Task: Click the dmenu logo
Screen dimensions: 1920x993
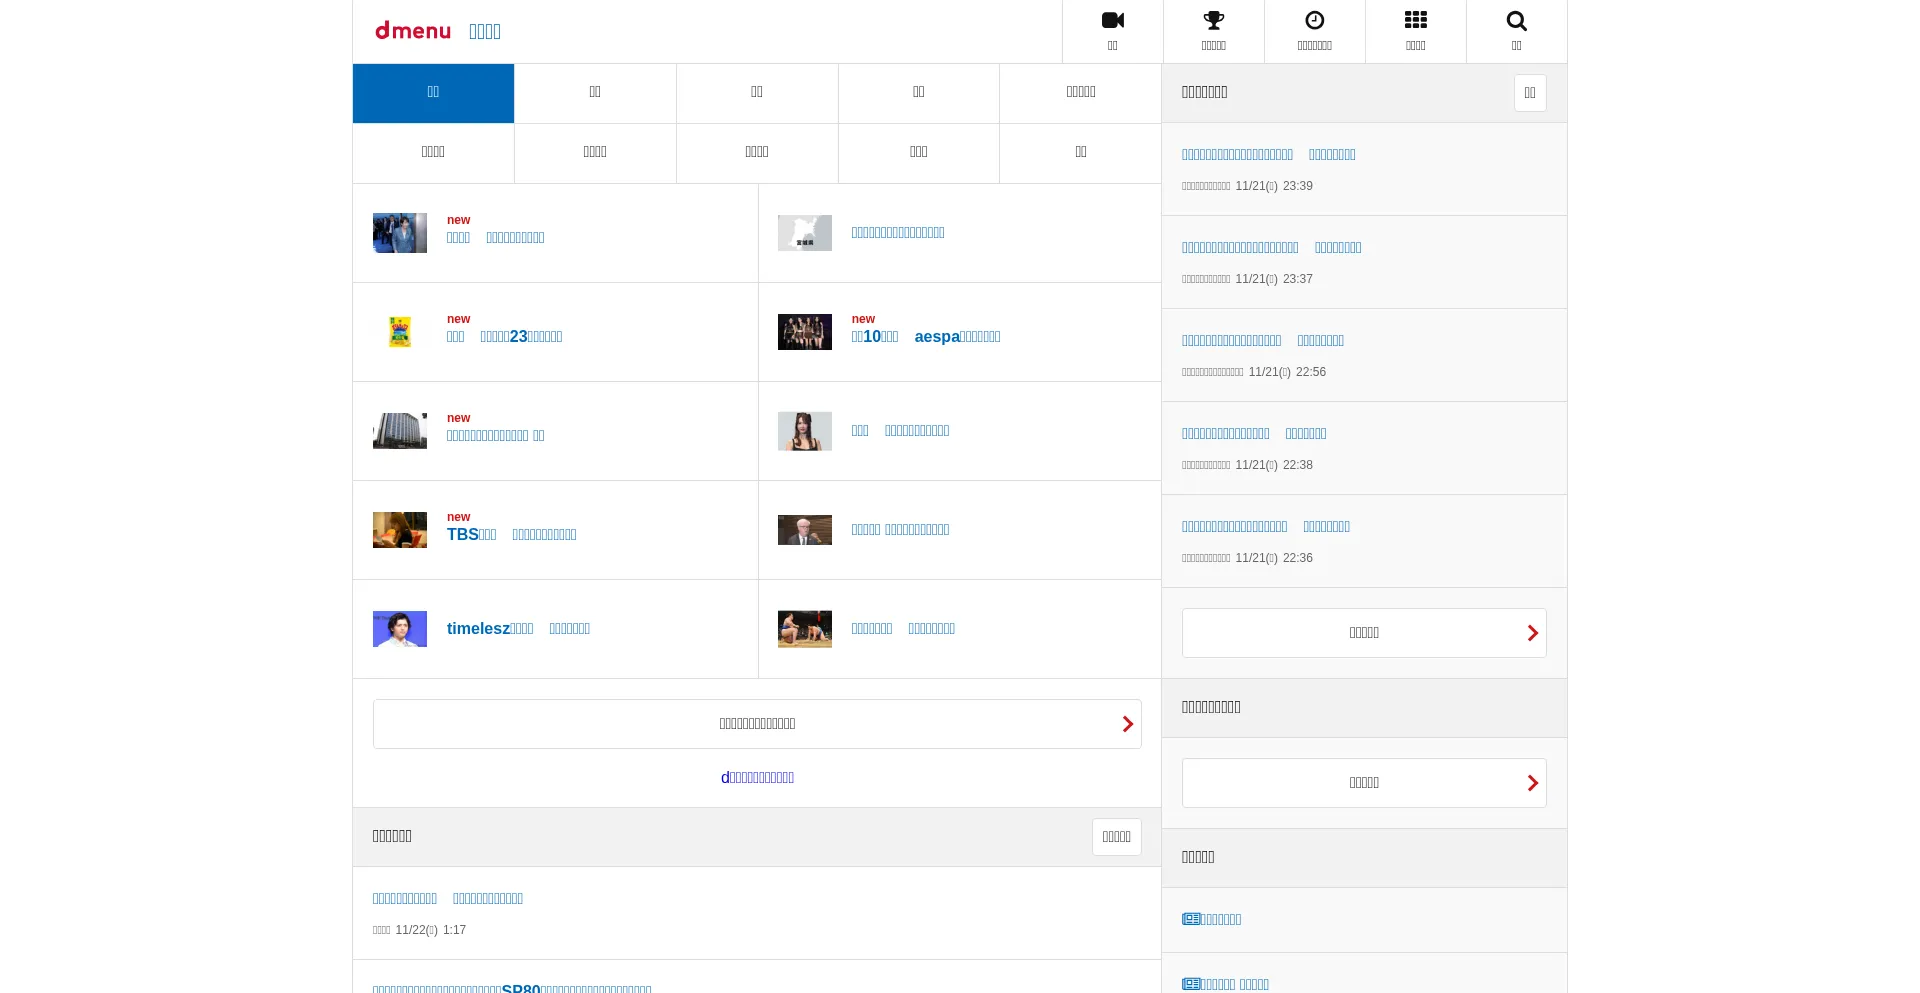Action: (413, 31)
